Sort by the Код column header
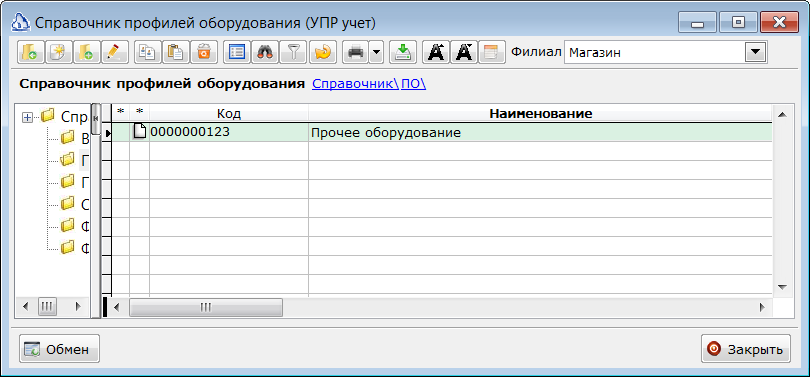Viewport: 810px width, 377px height. coord(229,113)
